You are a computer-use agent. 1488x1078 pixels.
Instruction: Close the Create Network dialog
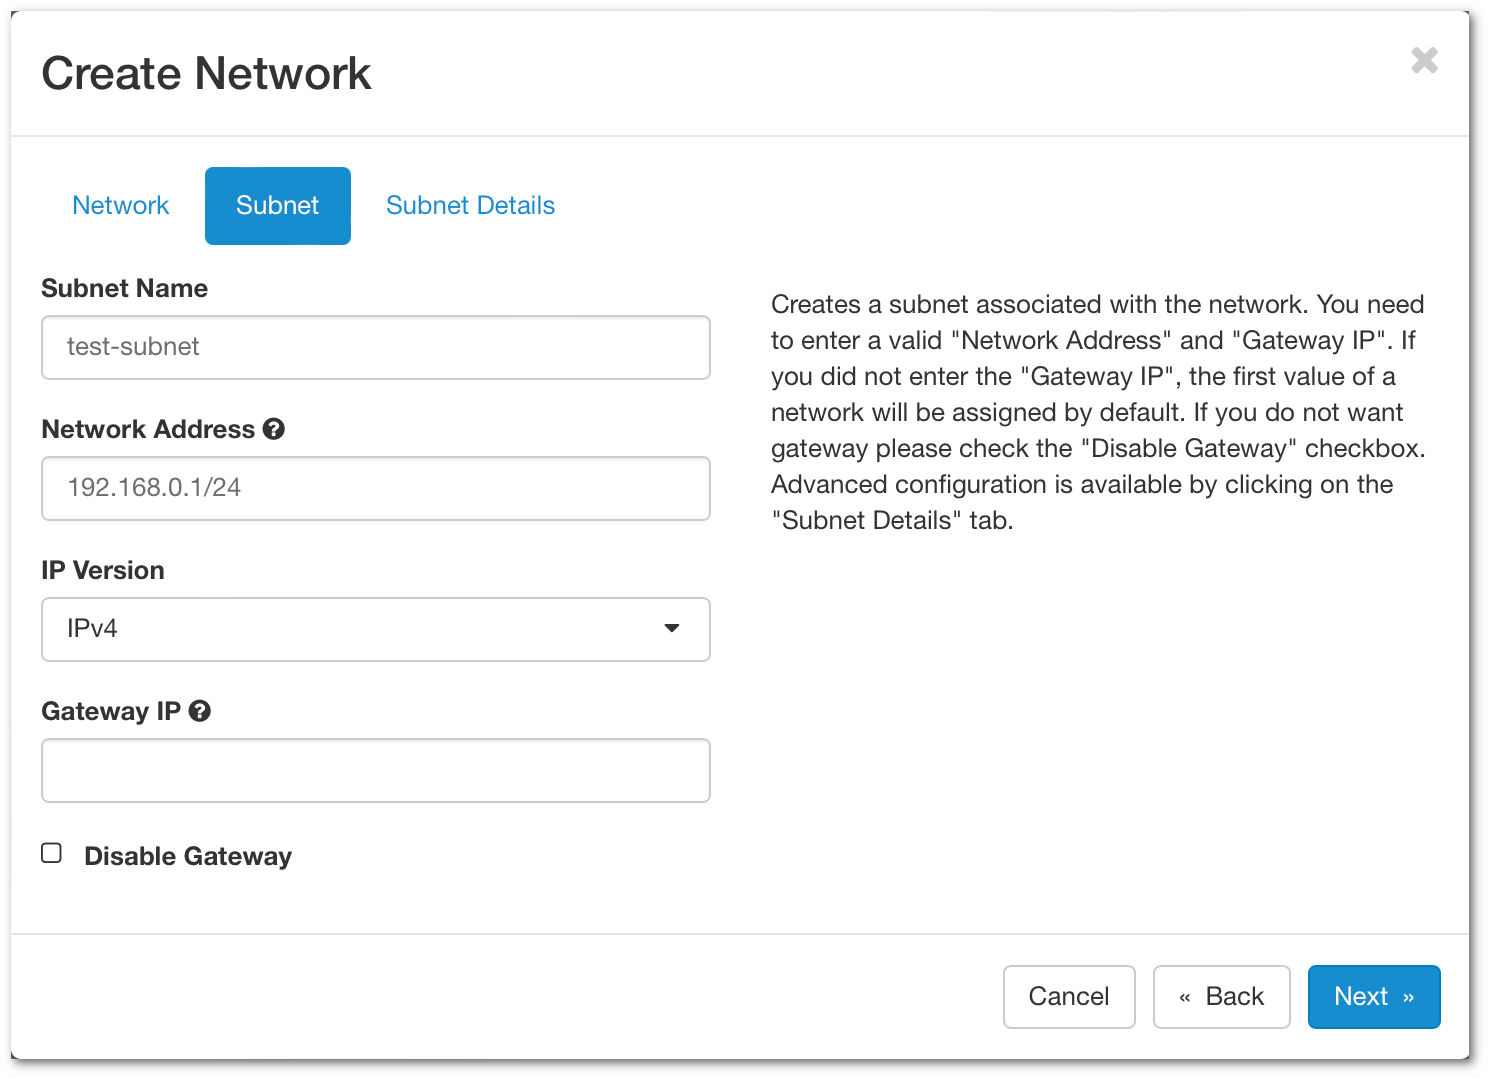click(x=1424, y=61)
